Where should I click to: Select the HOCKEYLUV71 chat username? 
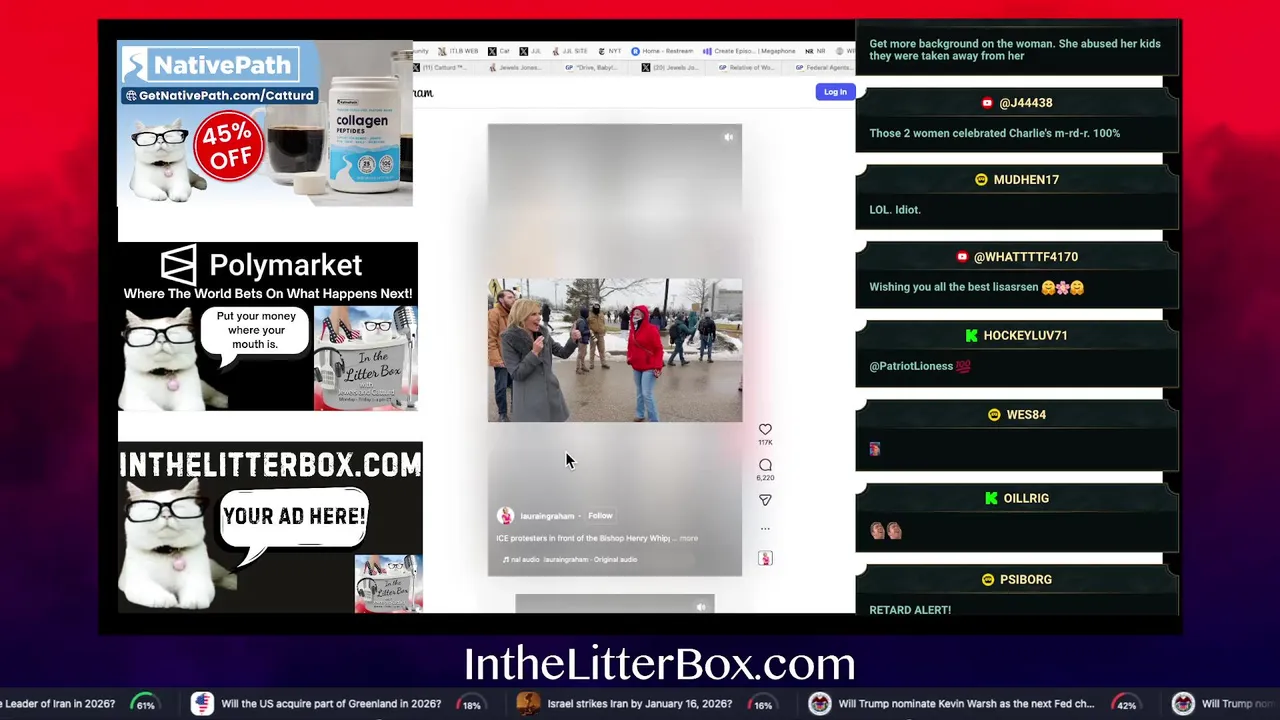pos(1025,336)
